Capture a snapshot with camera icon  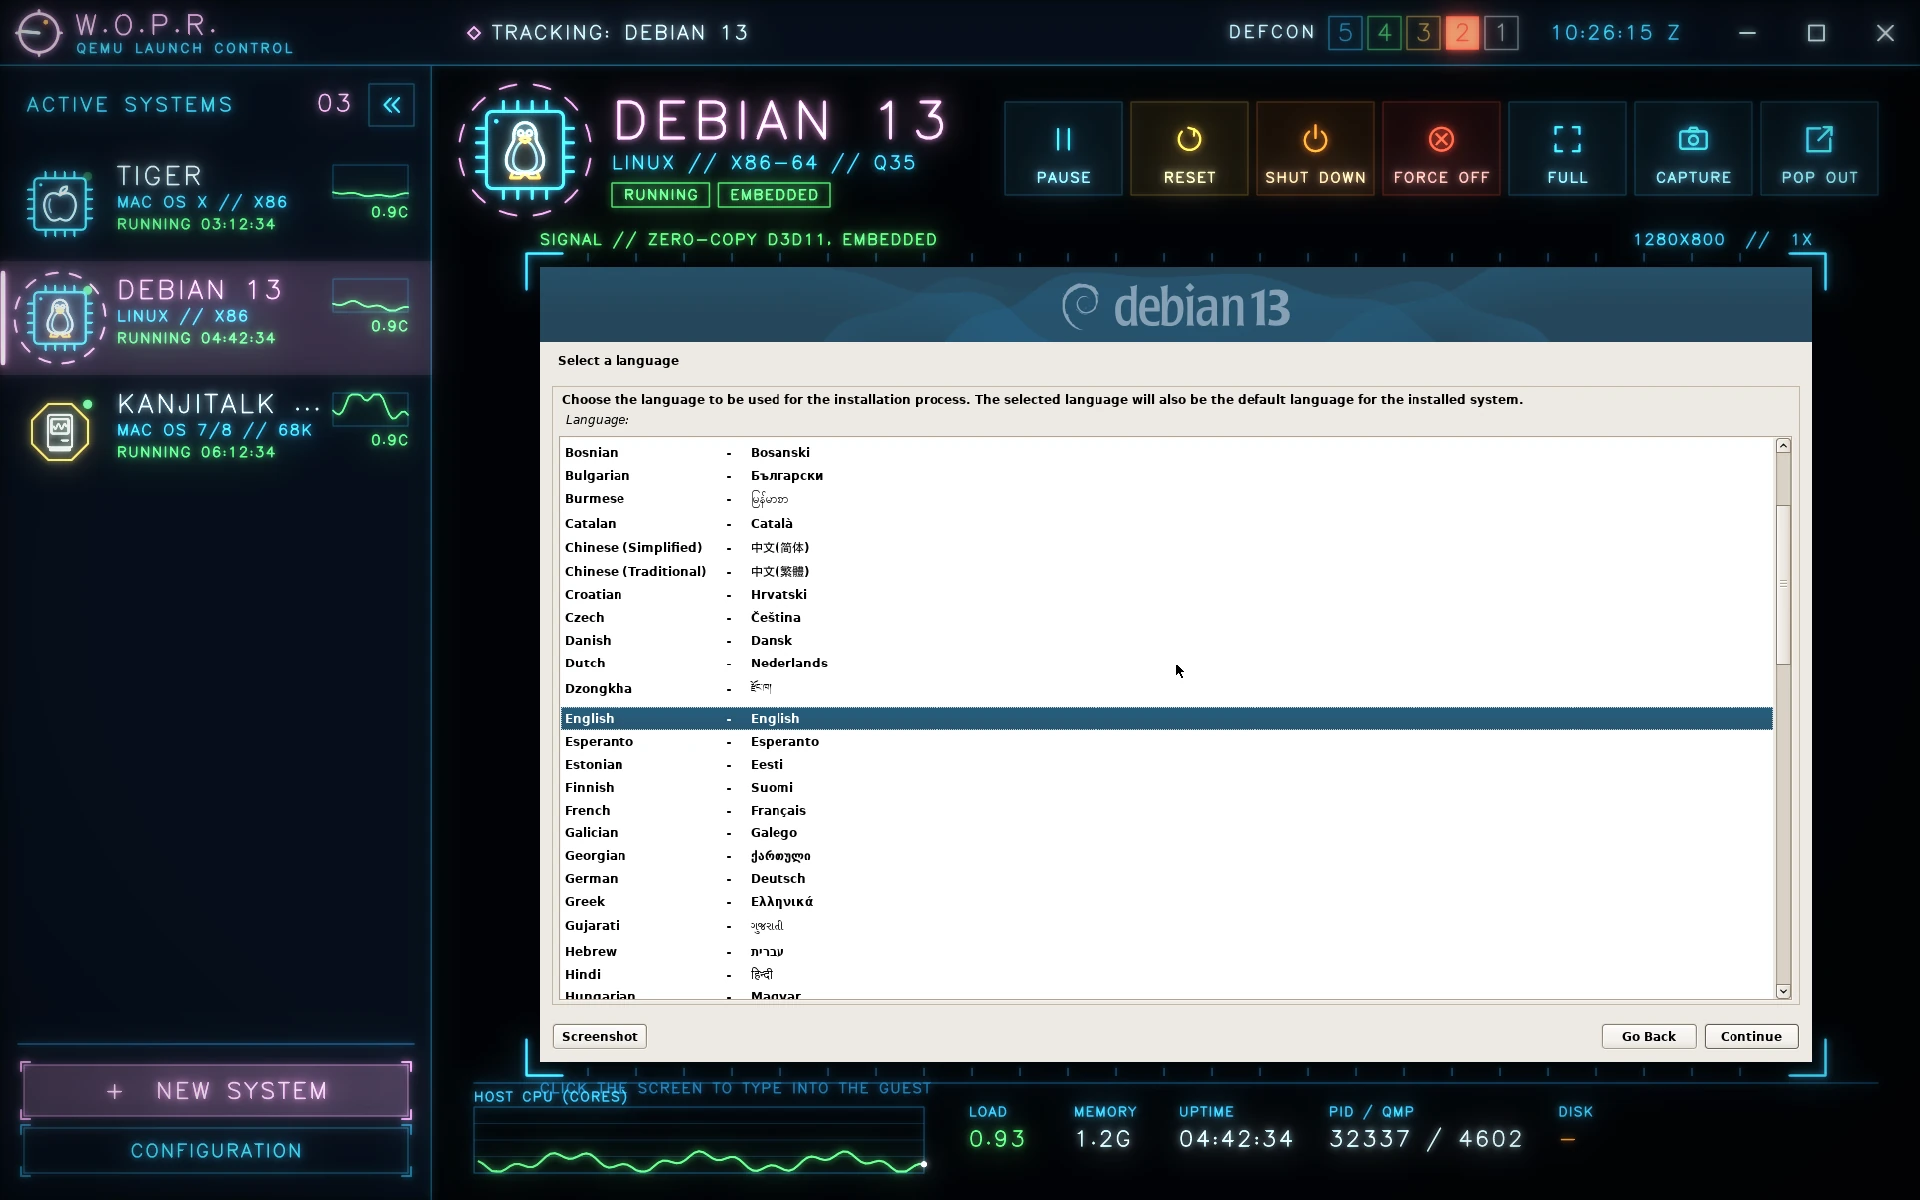click(x=1693, y=149)
